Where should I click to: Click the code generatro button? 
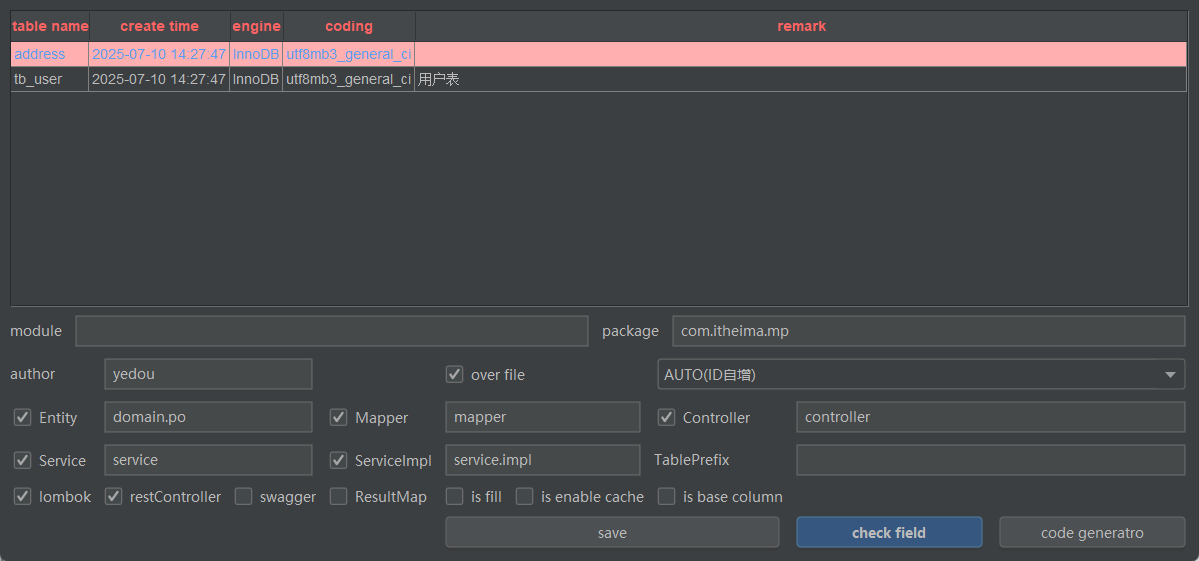click(x=1092, y=533)
